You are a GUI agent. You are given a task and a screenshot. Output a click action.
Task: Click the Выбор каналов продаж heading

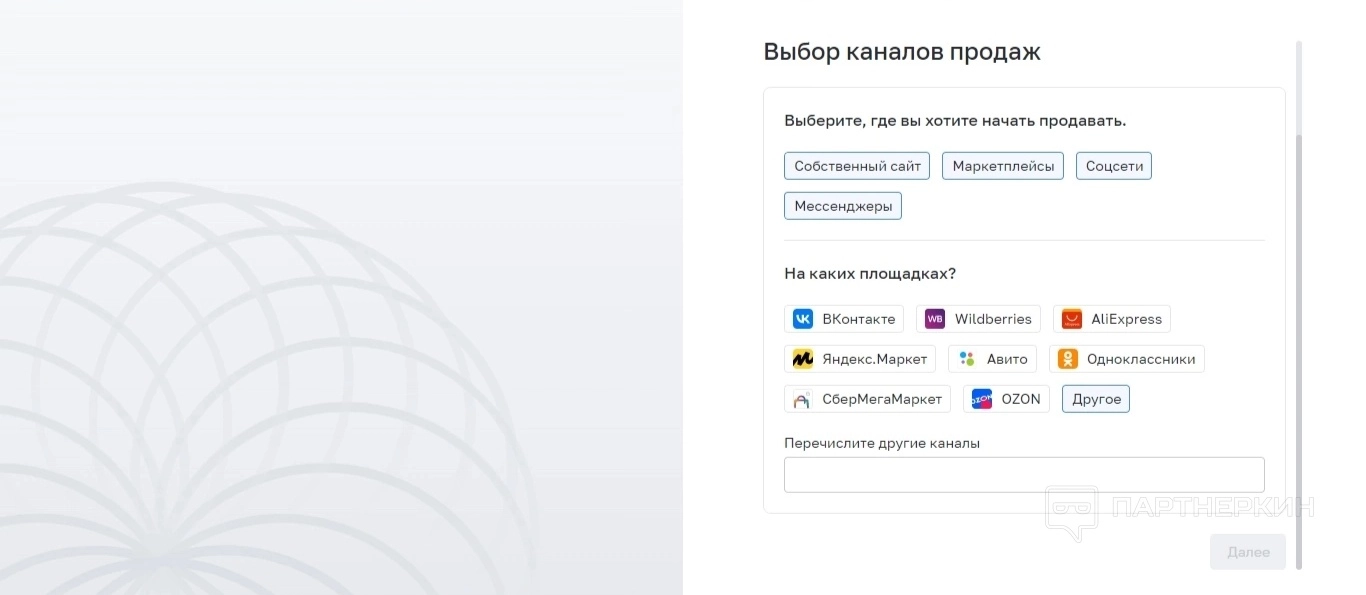(x=902, y=52)
